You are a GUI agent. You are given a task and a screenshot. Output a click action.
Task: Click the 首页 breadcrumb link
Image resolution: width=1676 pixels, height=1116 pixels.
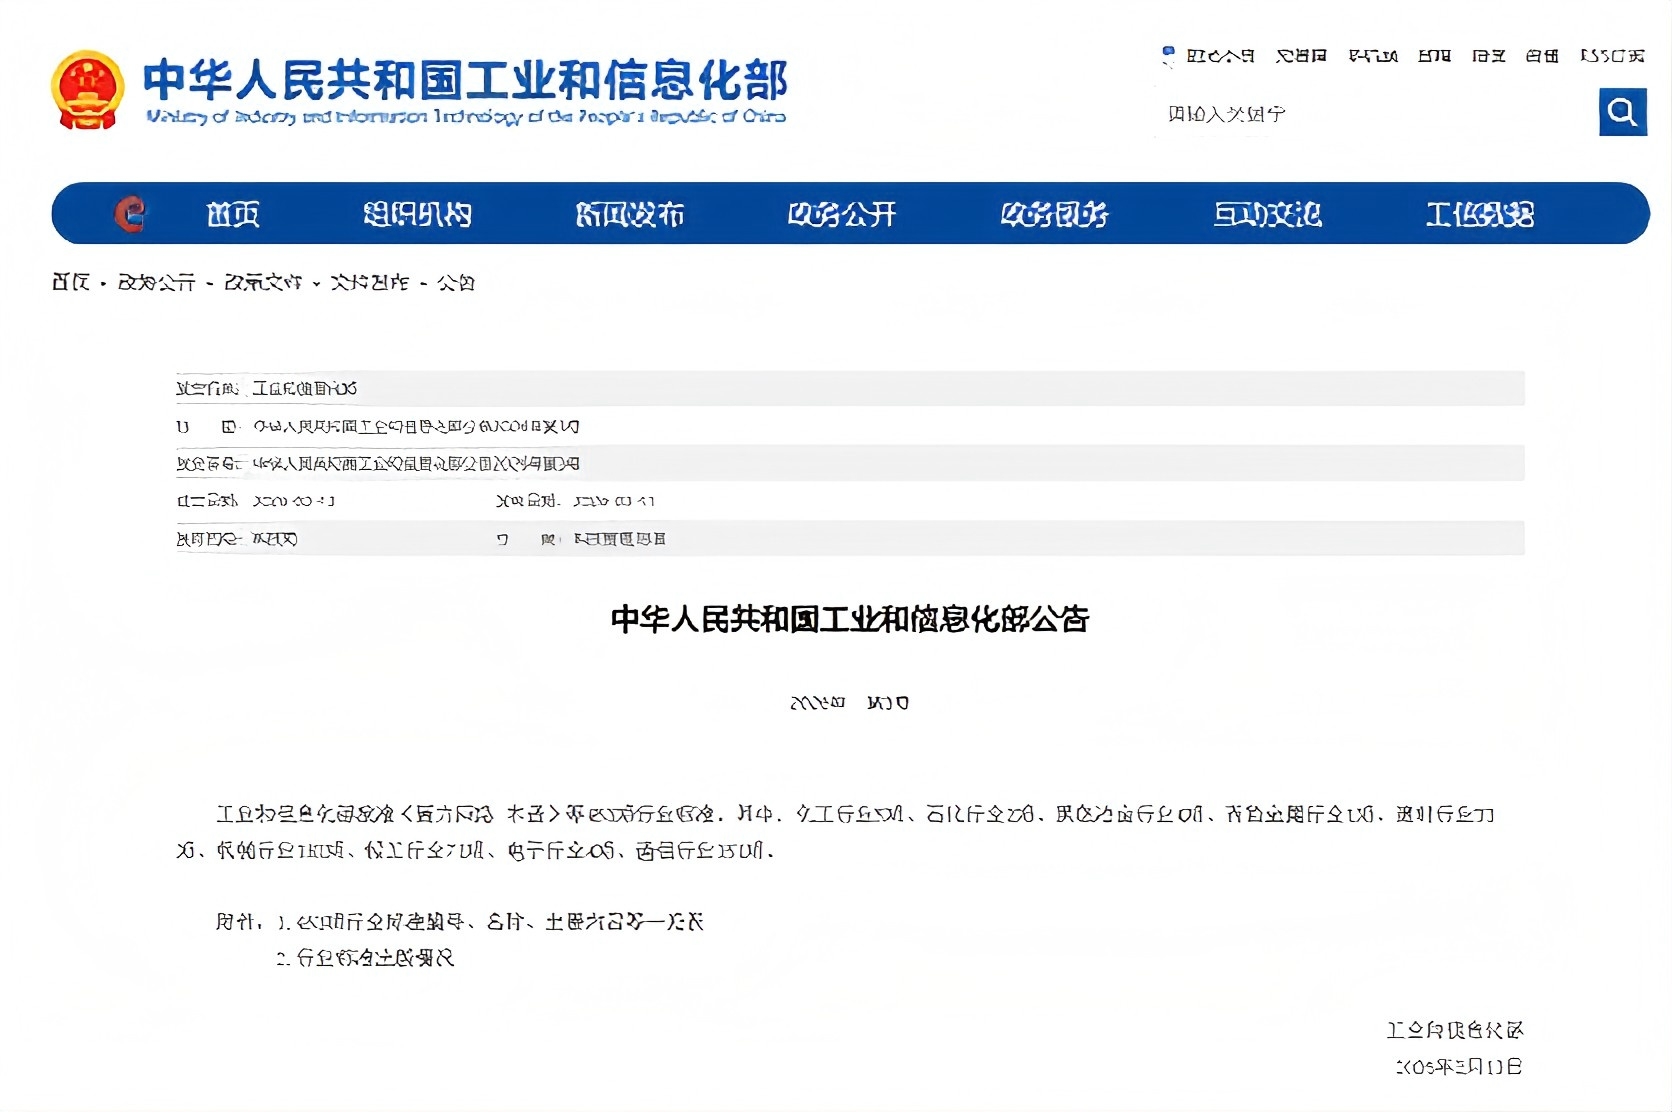71,283
